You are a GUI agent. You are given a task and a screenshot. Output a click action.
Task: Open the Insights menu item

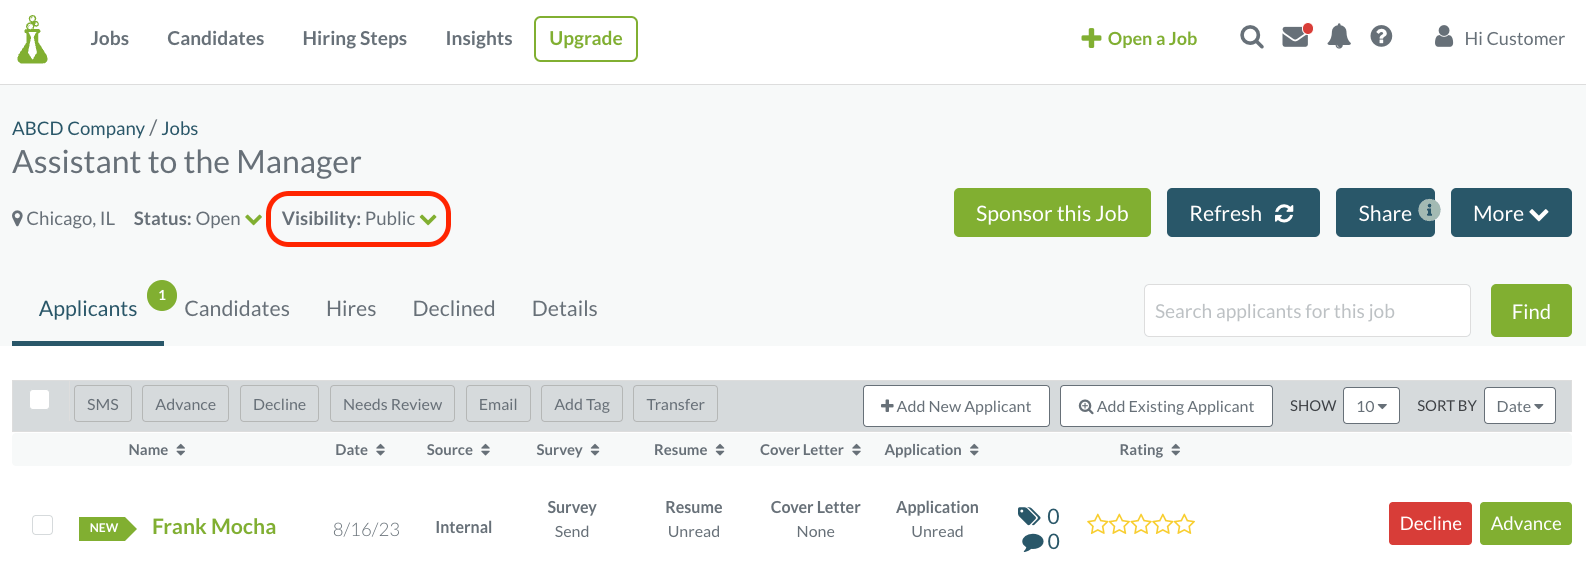coord(478,38)
